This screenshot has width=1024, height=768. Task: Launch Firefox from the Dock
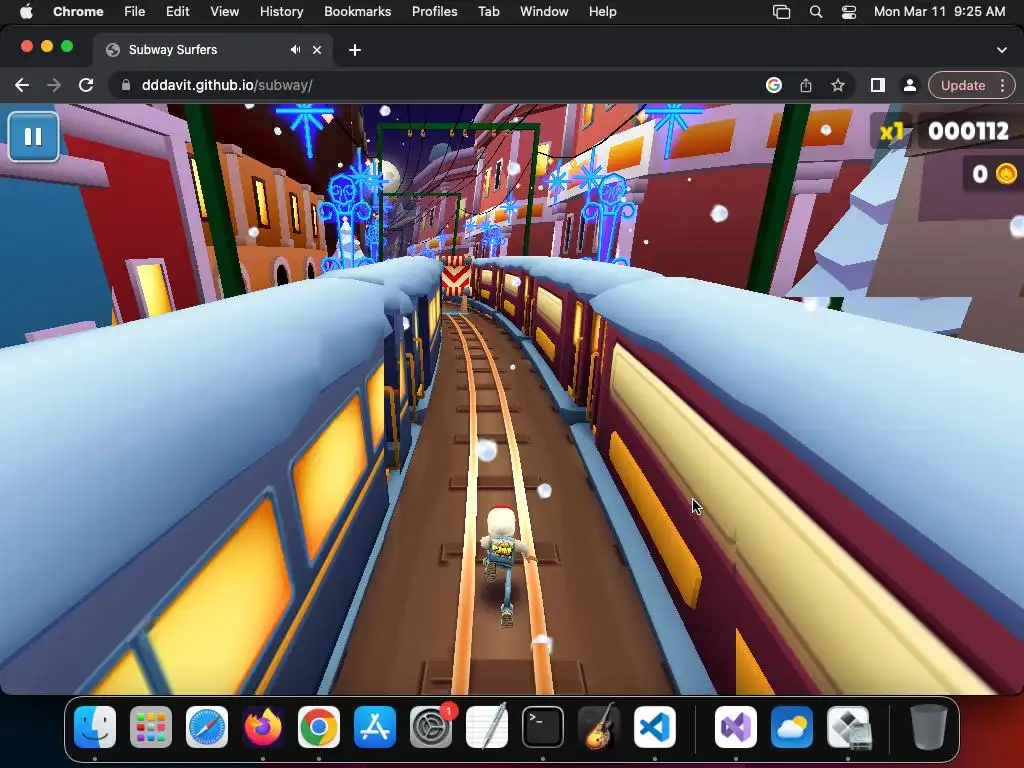click(263, 727)
